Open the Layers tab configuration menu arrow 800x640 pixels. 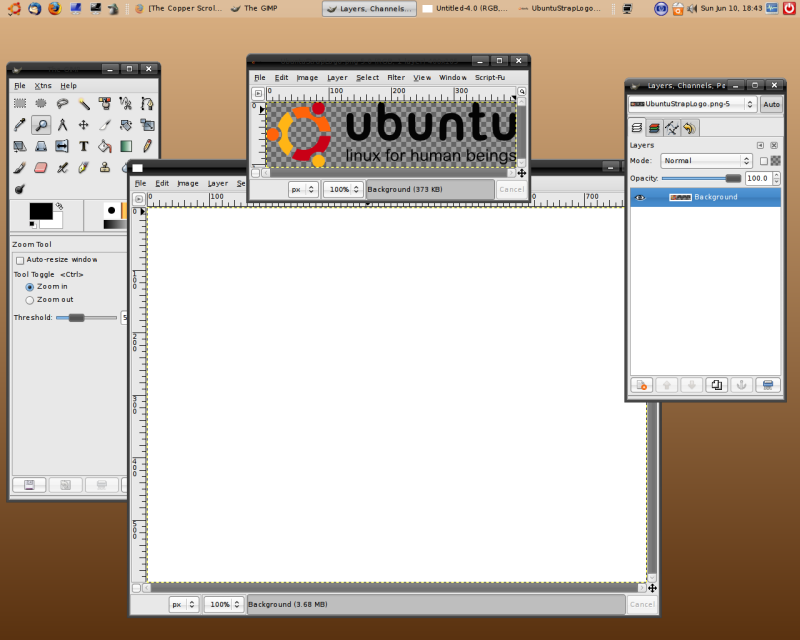tap(760, 145)
